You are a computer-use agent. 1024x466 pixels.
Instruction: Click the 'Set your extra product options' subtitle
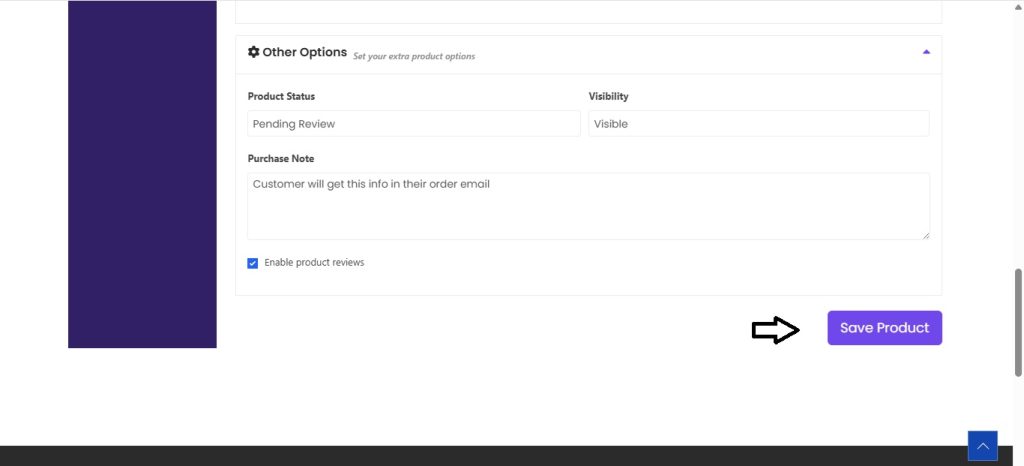[x=414, y=56]
